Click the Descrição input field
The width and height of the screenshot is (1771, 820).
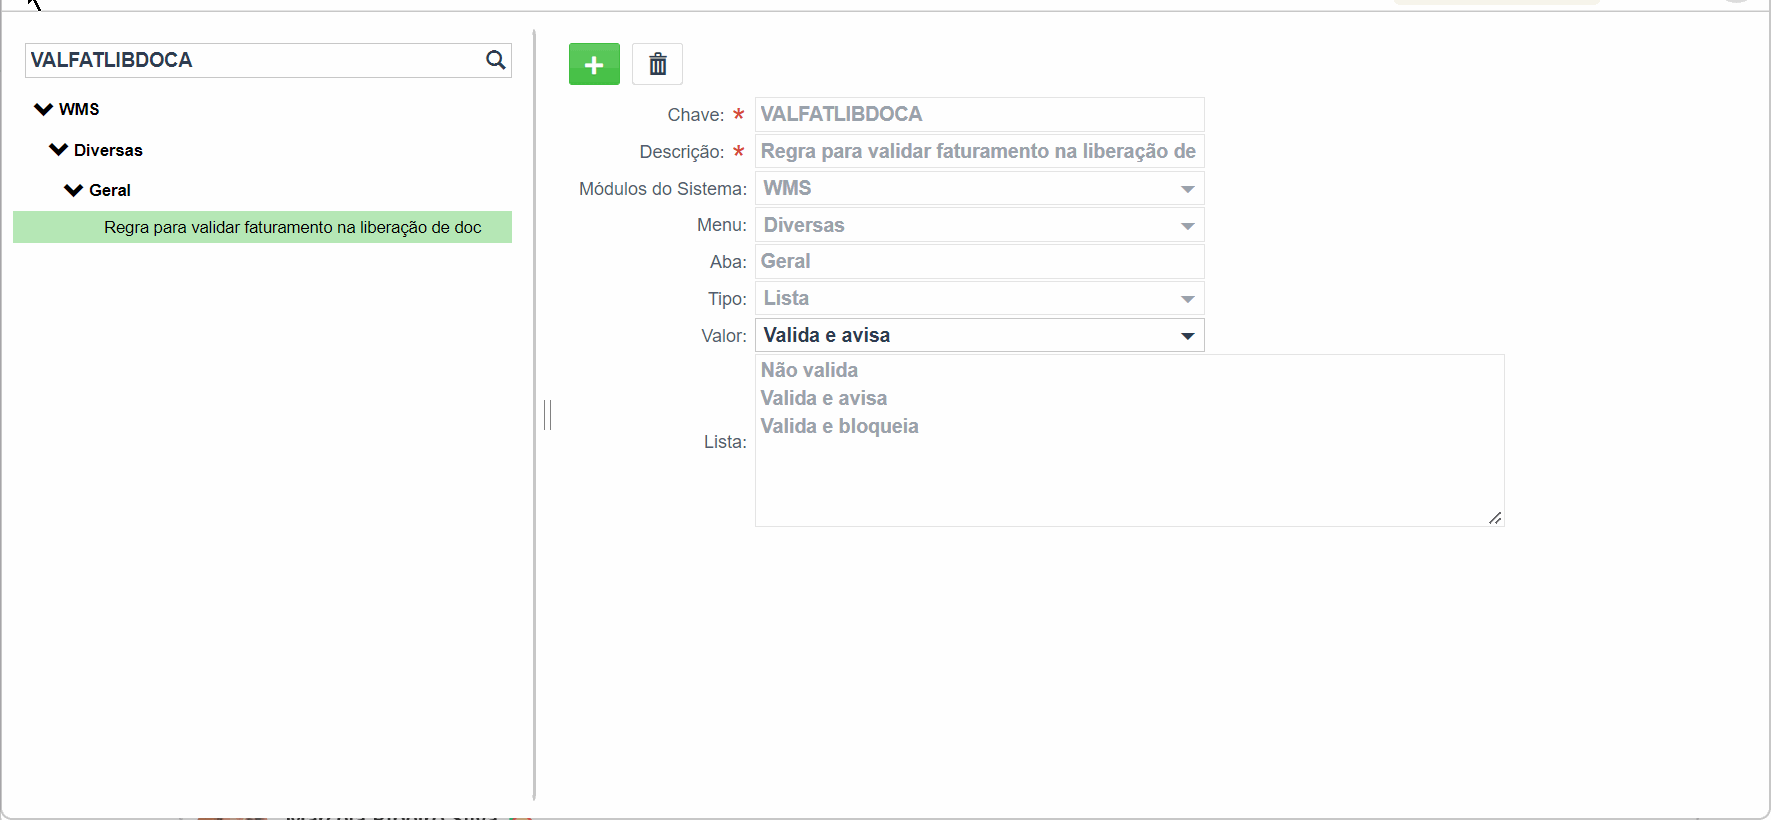(979, 151)
